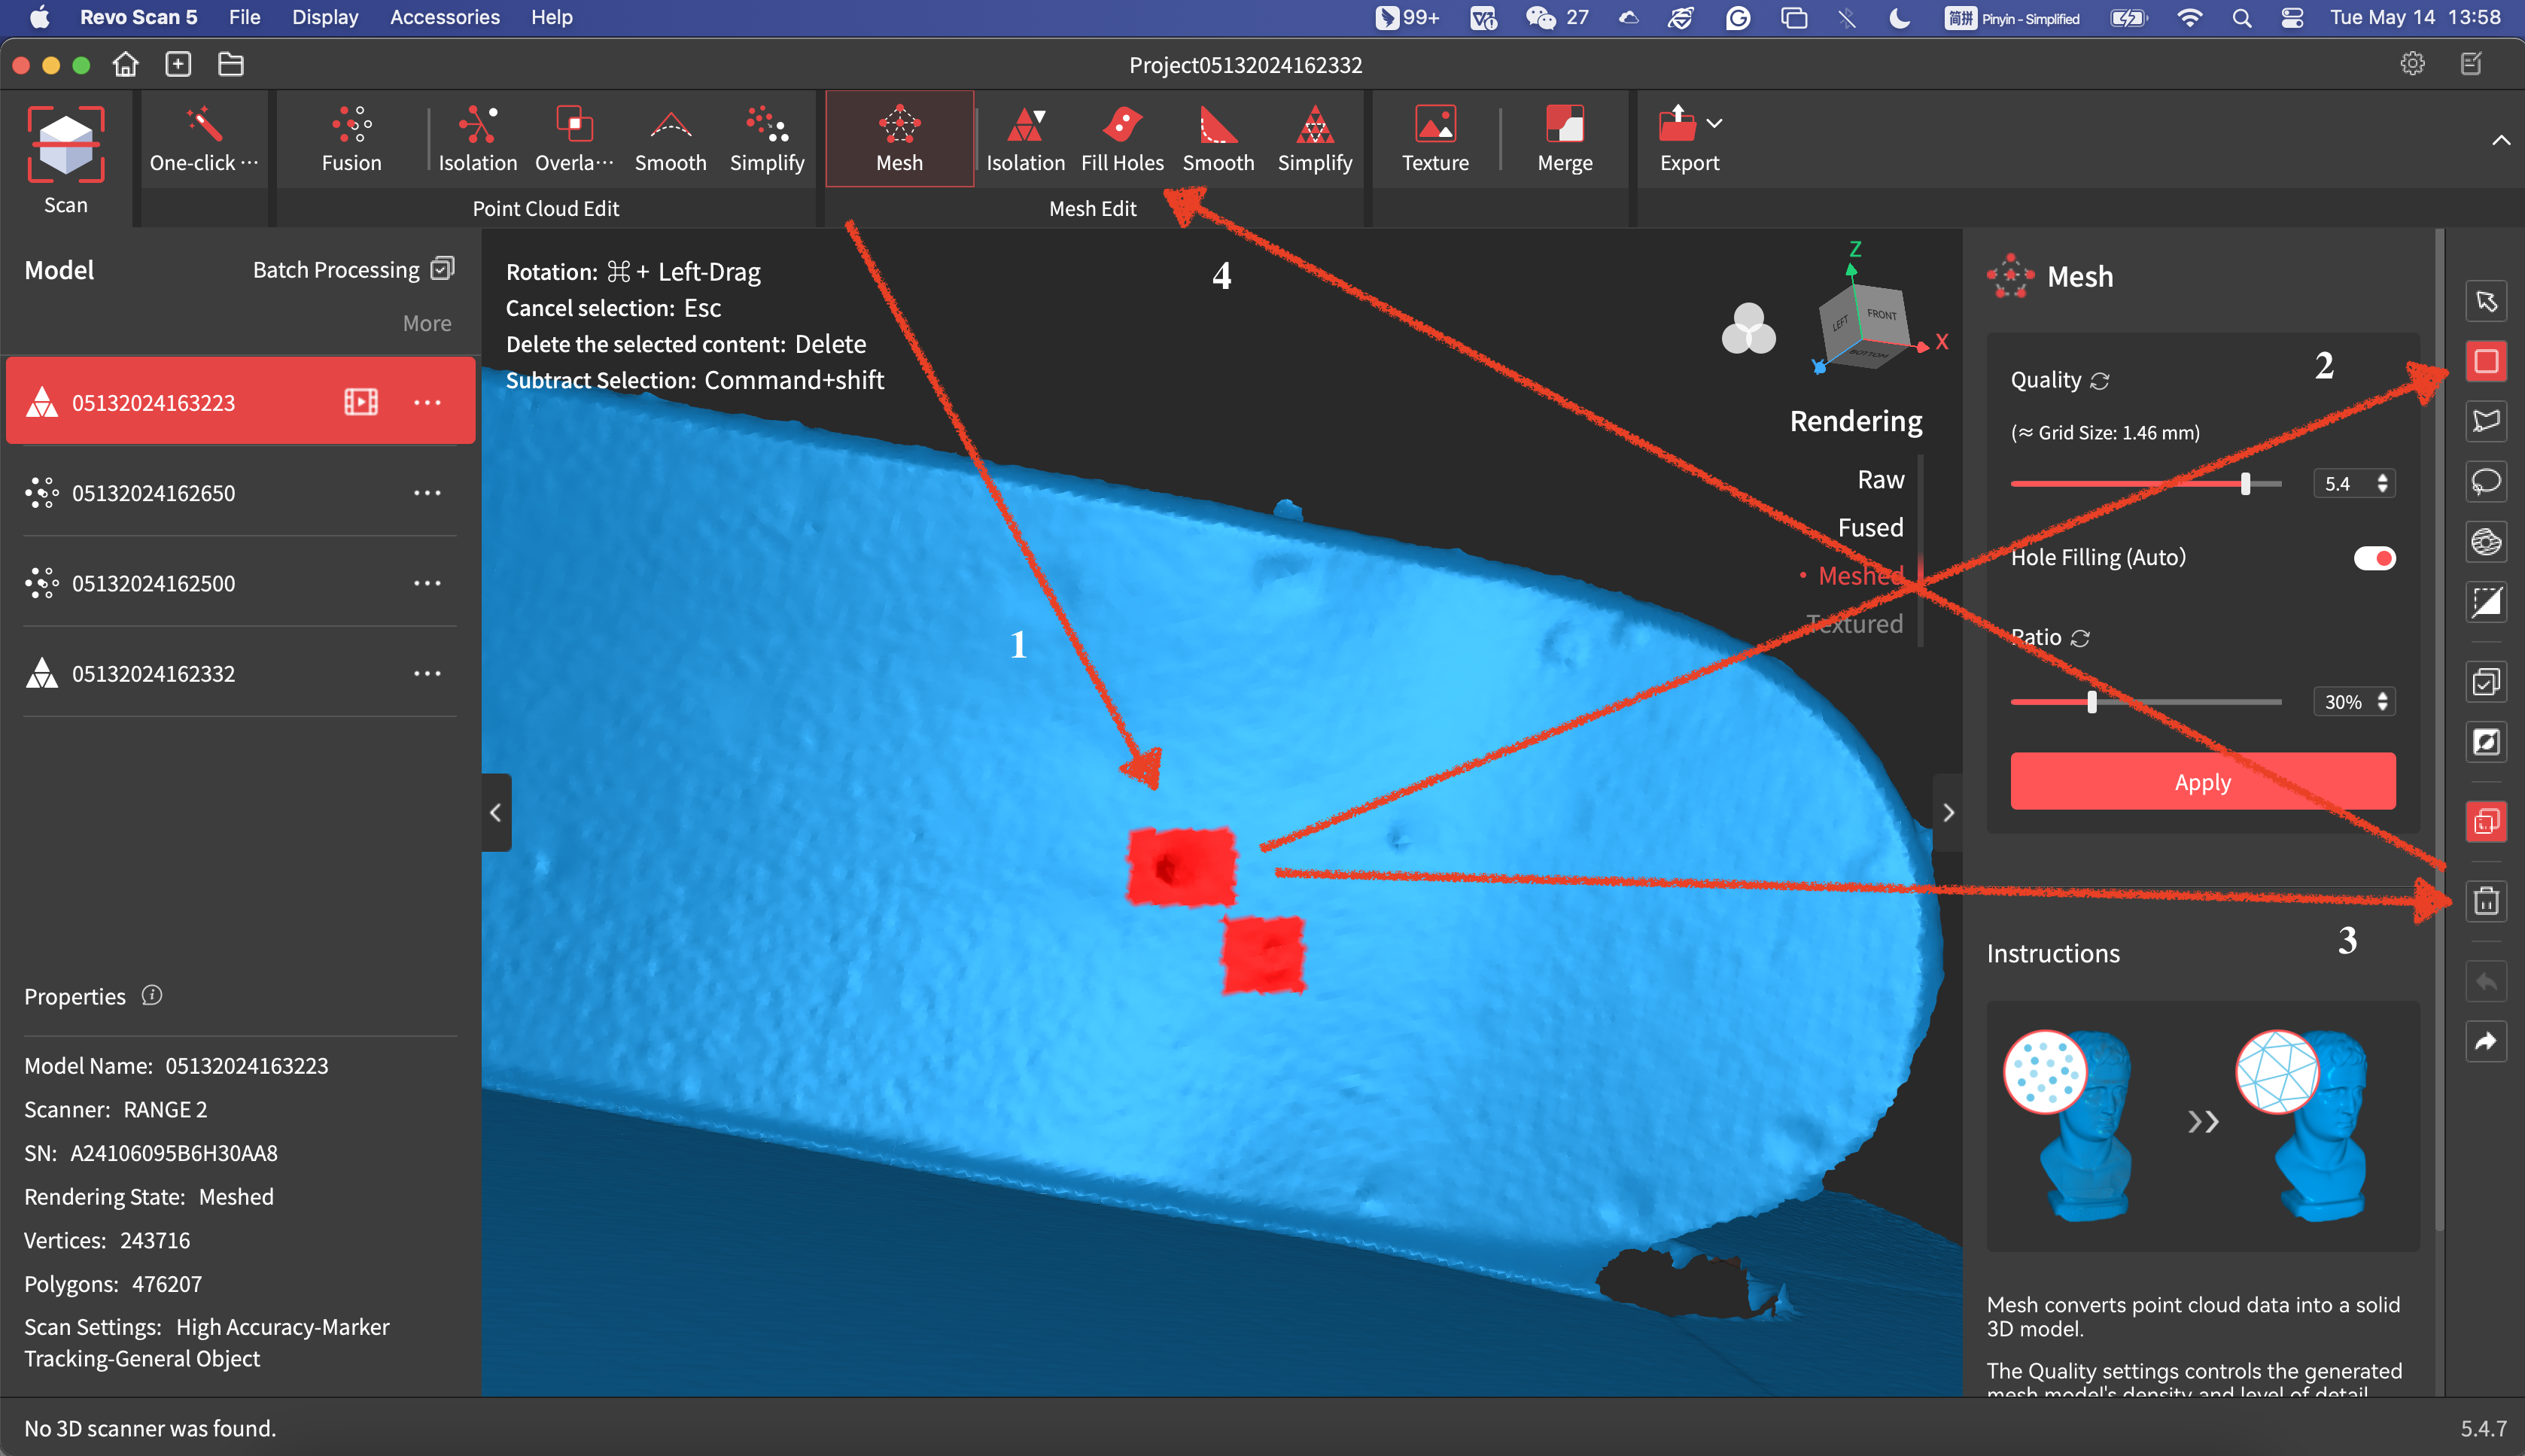The width and height of the screenshot is (2525, 1456).
Task: Open project folder icon
Action: [x=231, y=65]
